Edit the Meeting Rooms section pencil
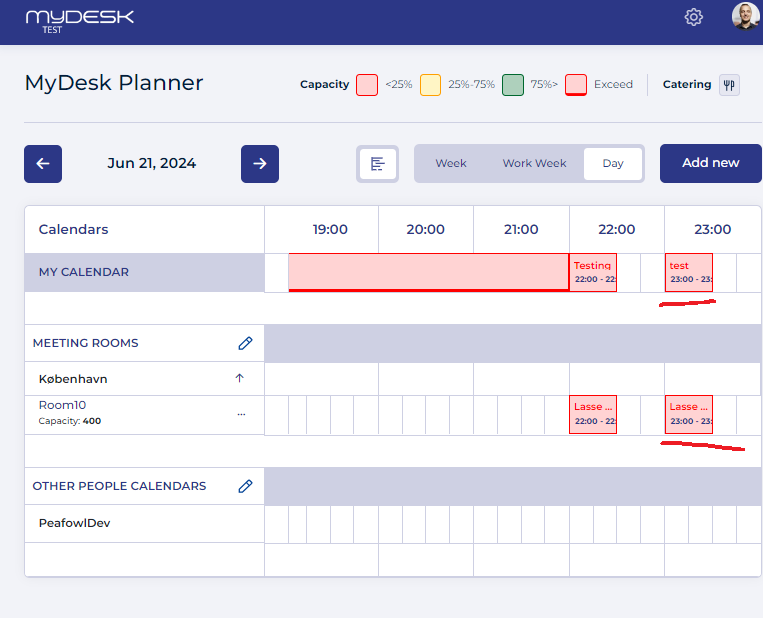The image size is (763, 618). click(x=245, y=343)
